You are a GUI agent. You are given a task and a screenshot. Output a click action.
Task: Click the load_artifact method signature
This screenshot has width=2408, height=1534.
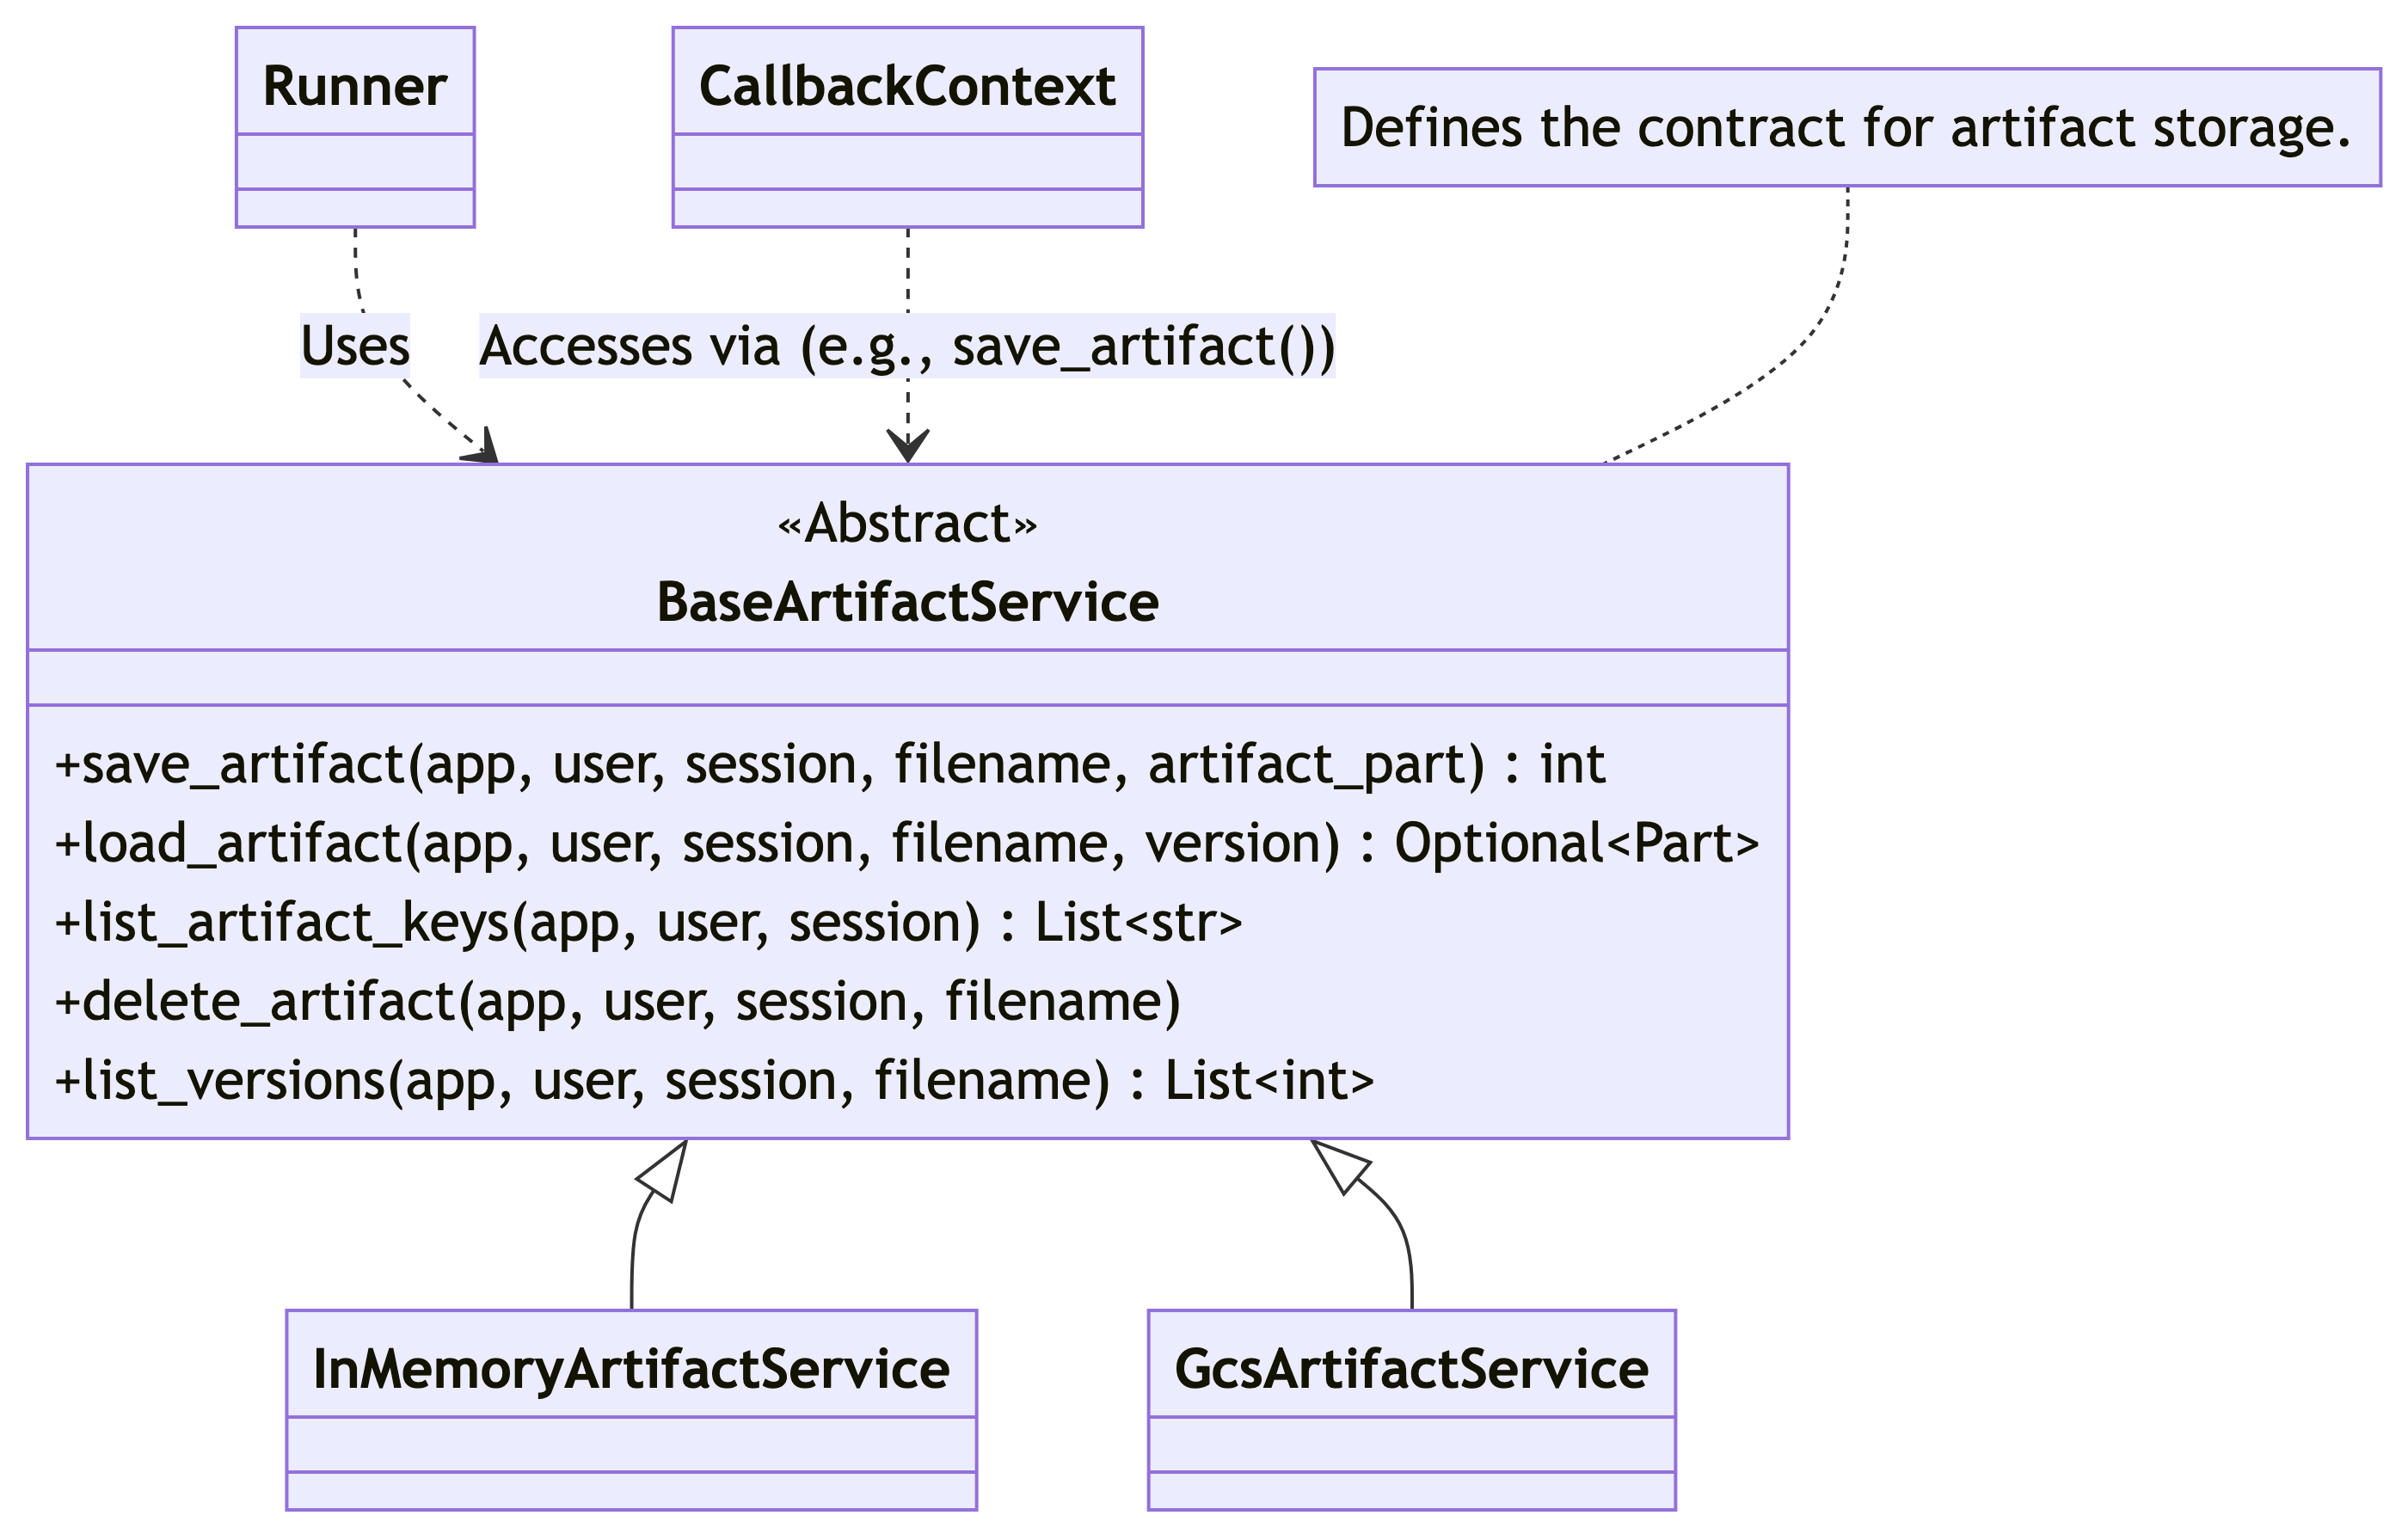click(907, 843)
